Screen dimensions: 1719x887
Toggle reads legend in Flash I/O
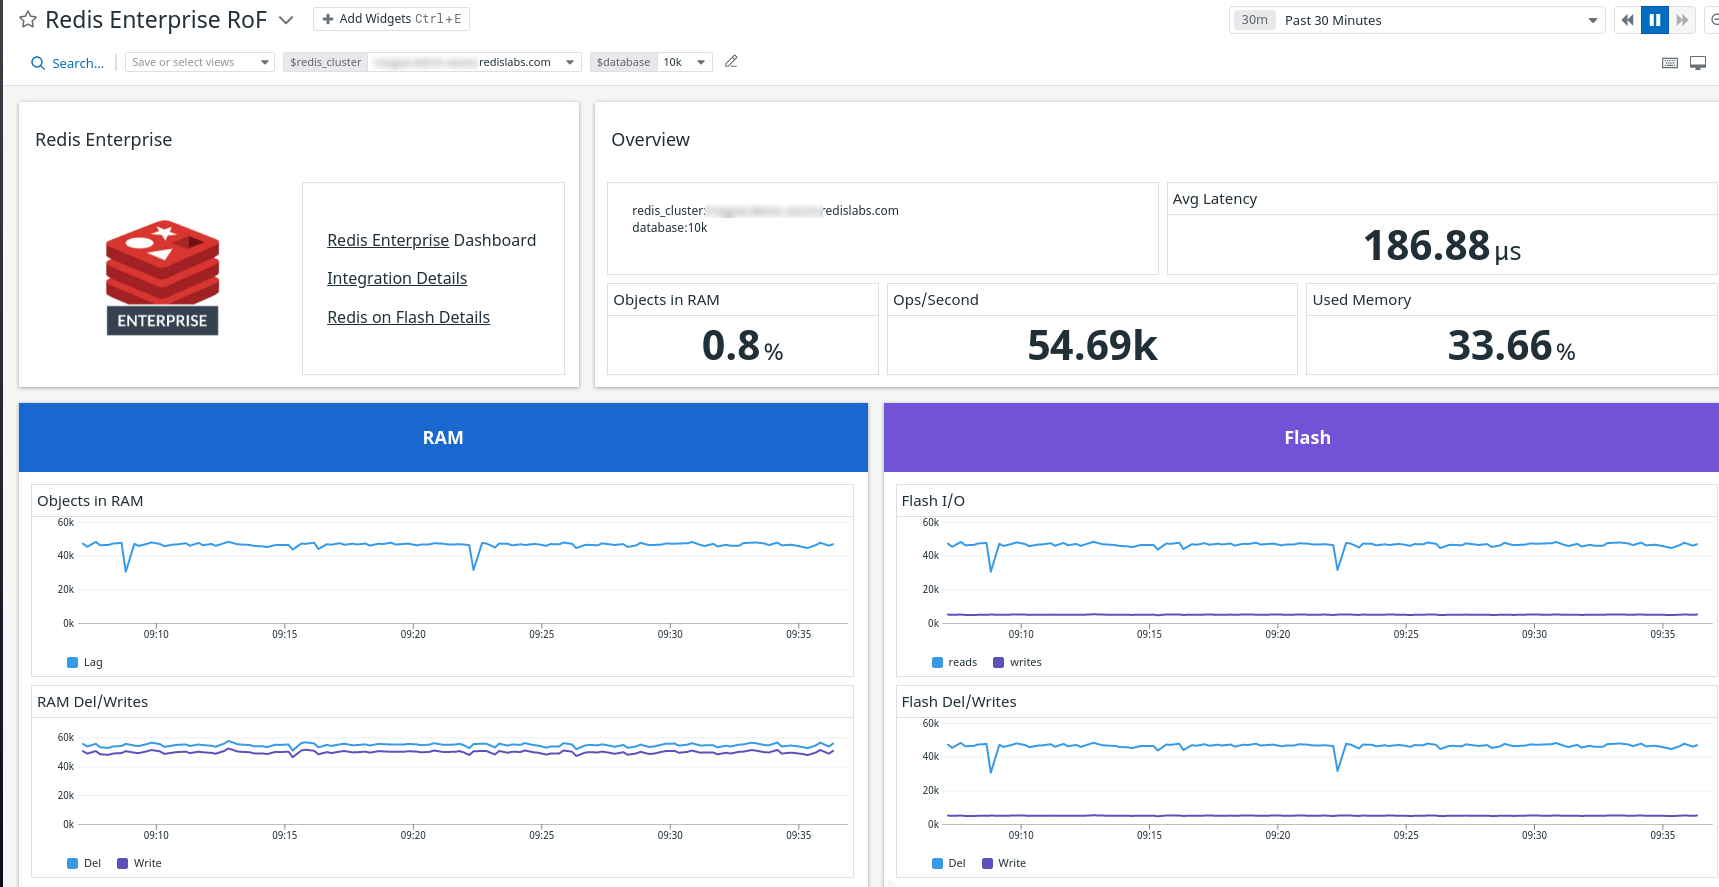pos(954,662)
